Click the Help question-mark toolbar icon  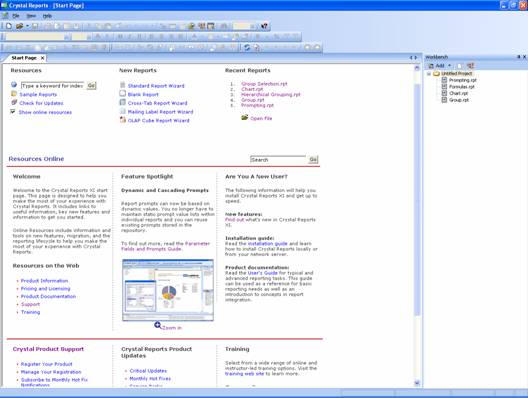[264, 26]
